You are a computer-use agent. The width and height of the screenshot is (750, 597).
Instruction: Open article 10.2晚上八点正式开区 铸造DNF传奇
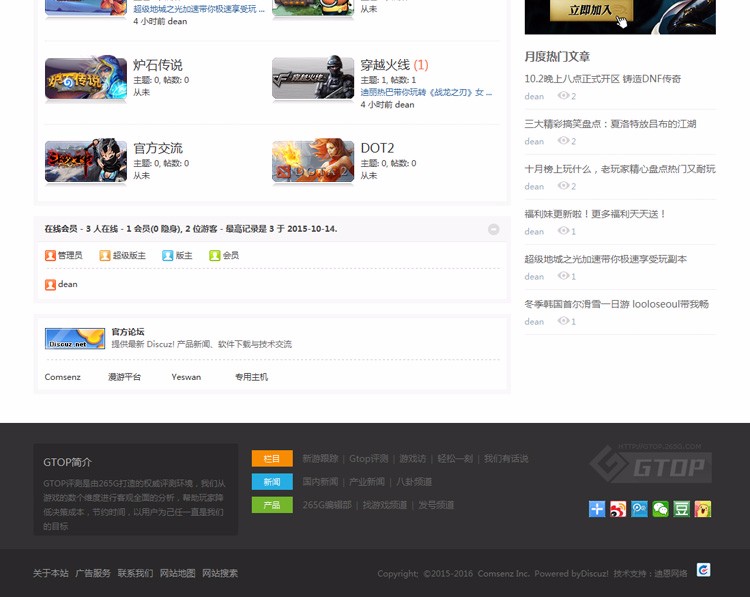coord(603,79)
